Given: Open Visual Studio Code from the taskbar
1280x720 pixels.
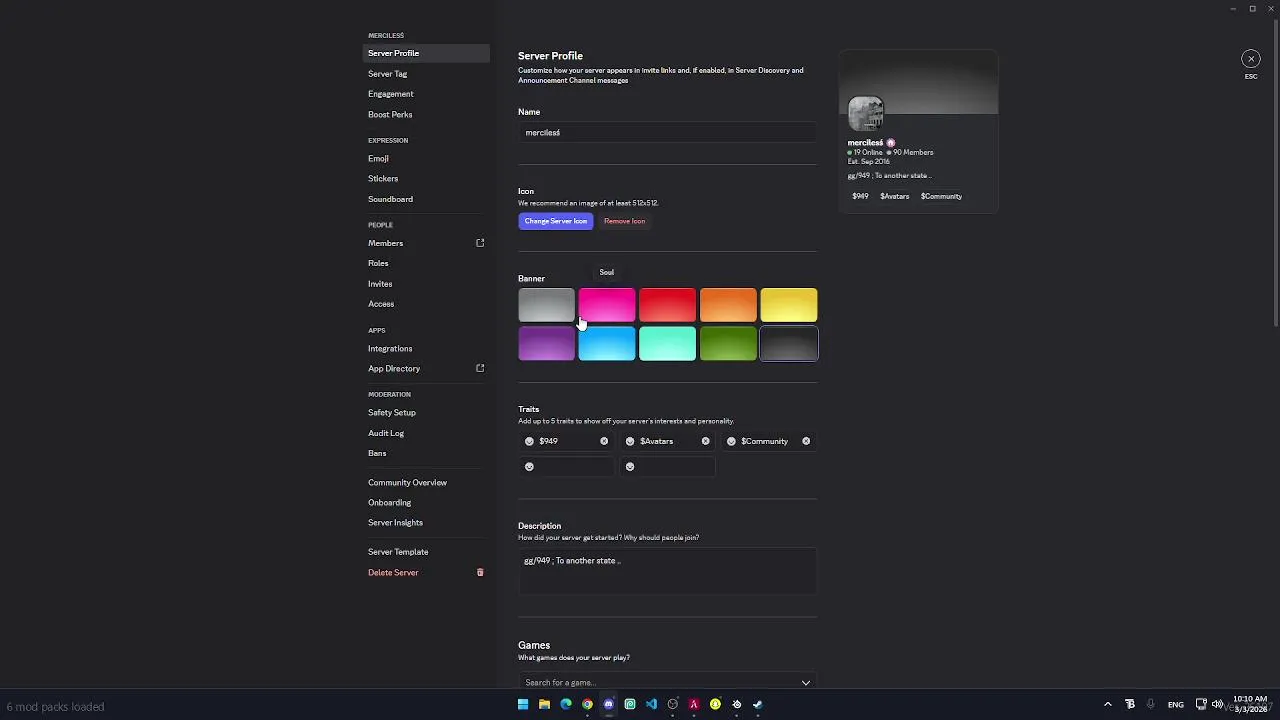Looking at the screenshot, I should pyautogui.click(x=651, y=704).
